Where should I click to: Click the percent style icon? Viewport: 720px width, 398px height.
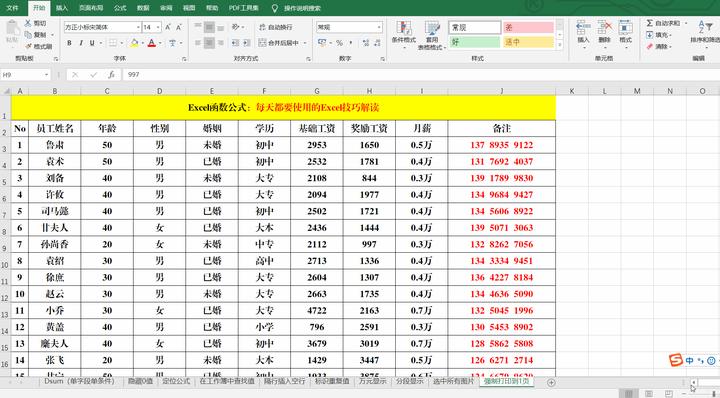[x=339, y=43]
